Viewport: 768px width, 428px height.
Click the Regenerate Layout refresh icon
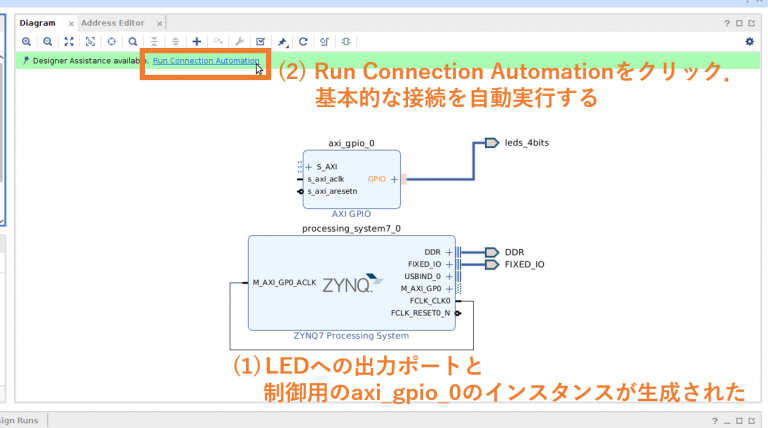(x=303, y=41)
